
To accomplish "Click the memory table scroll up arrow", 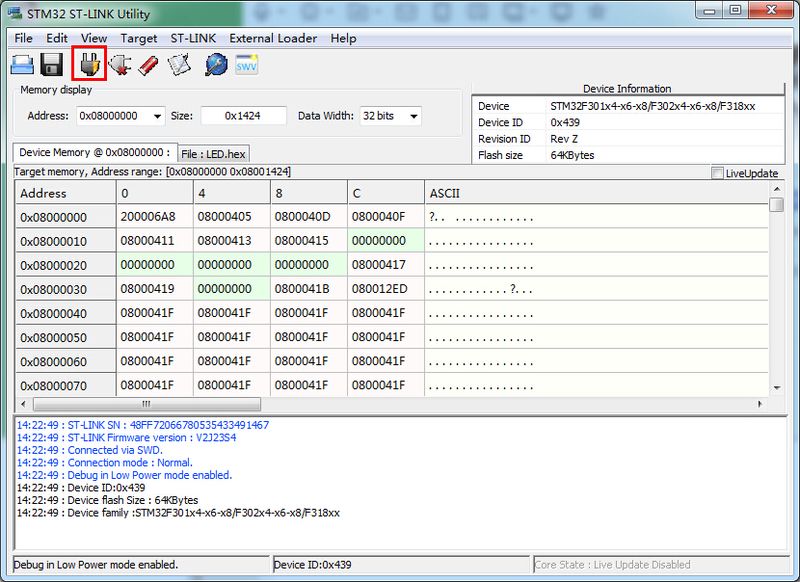I will click(x=777, y=189).
